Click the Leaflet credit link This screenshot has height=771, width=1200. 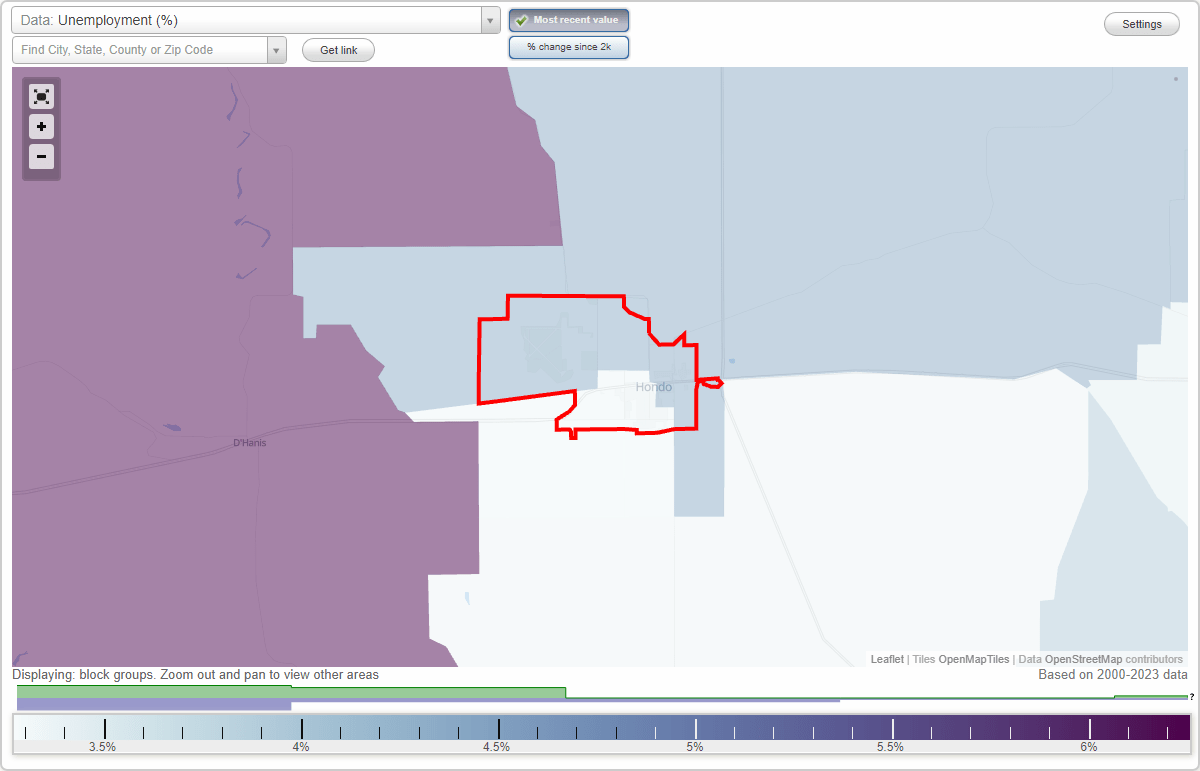click(x=885, y=659)
